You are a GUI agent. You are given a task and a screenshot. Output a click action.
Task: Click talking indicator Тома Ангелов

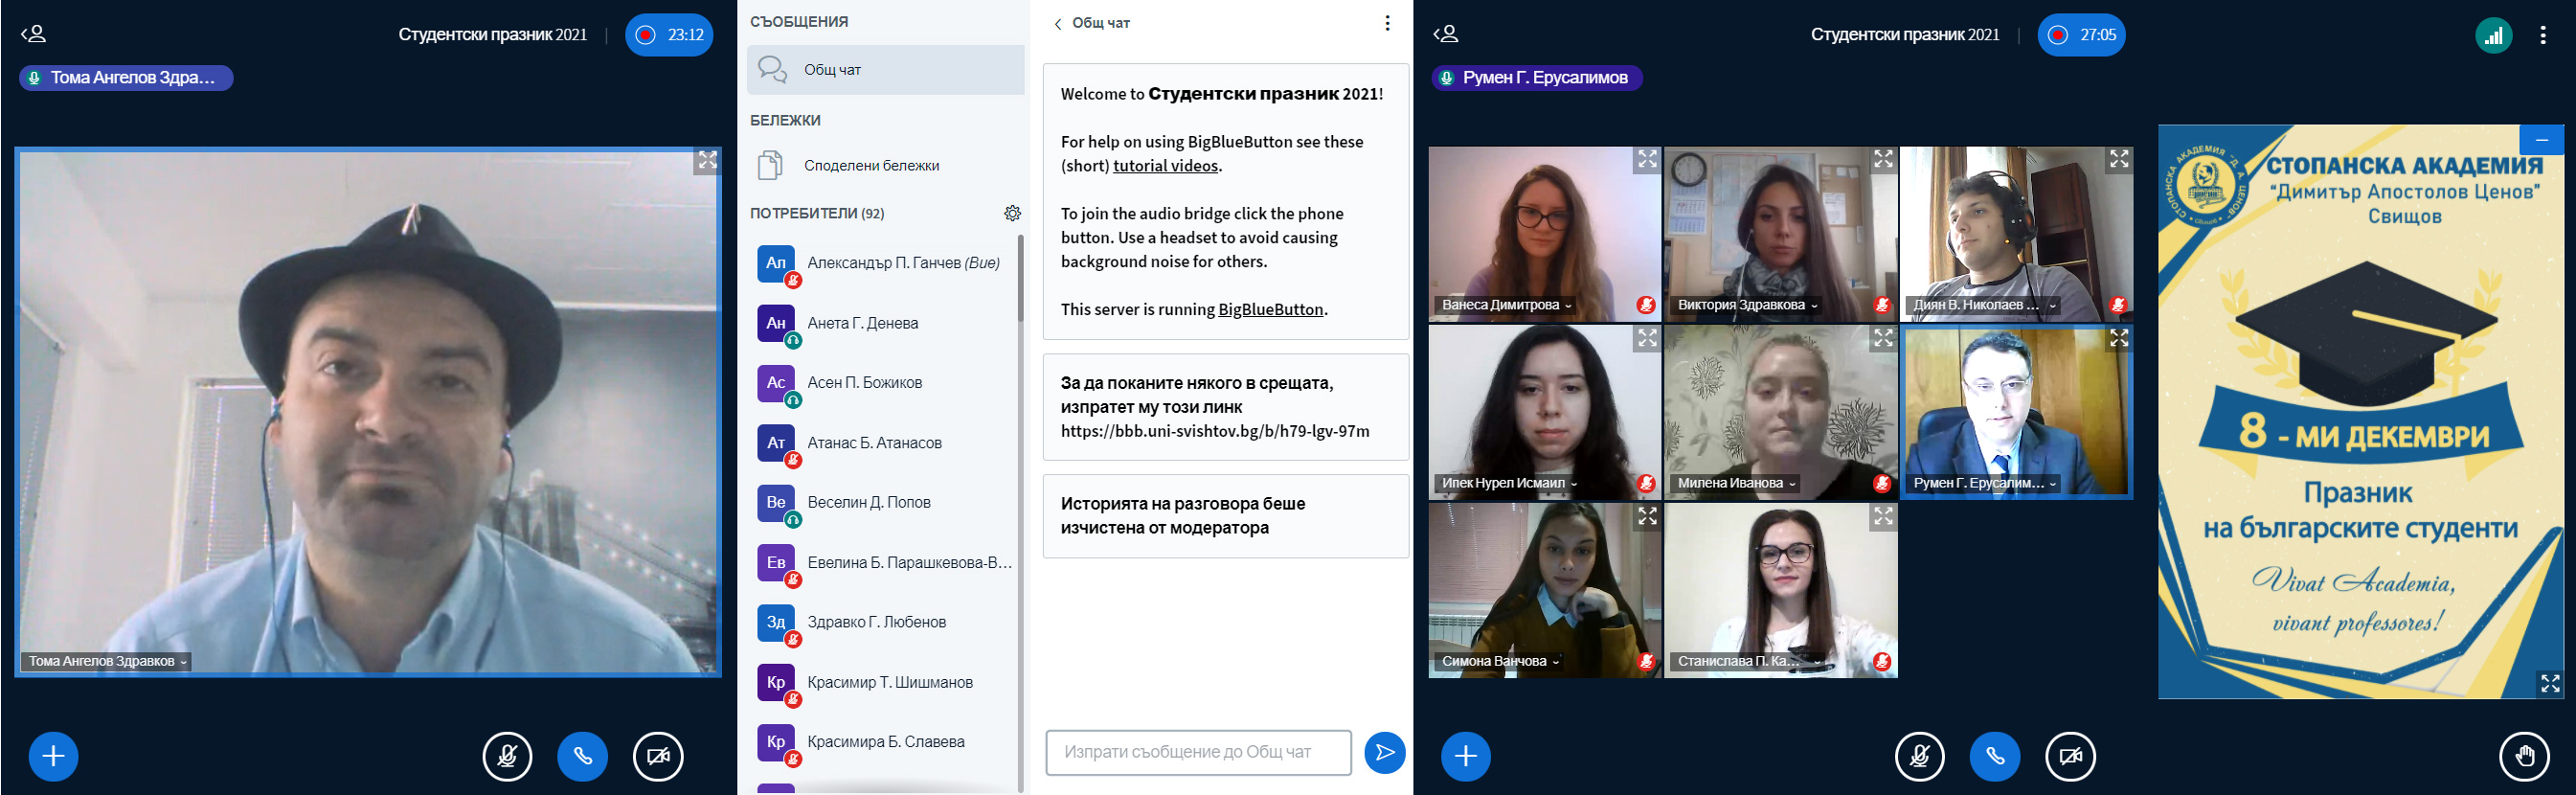point(126,78)
